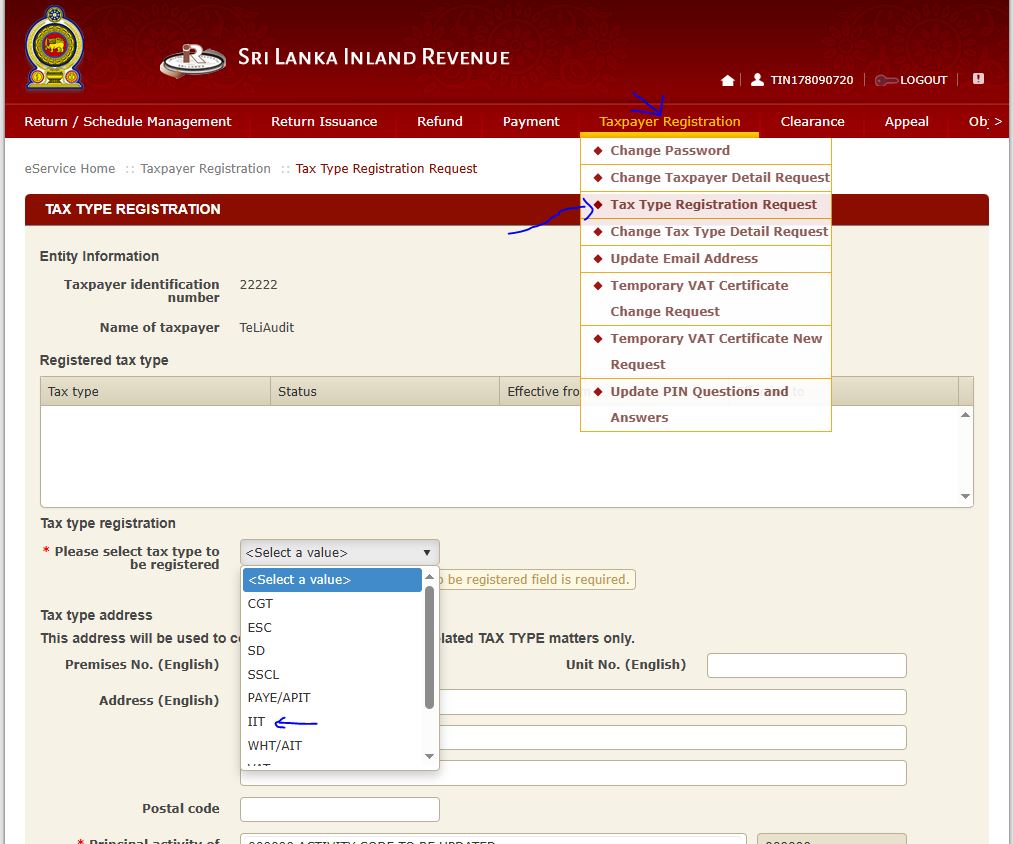Open alerts via the exclamation mark icon

click(977, 78)
